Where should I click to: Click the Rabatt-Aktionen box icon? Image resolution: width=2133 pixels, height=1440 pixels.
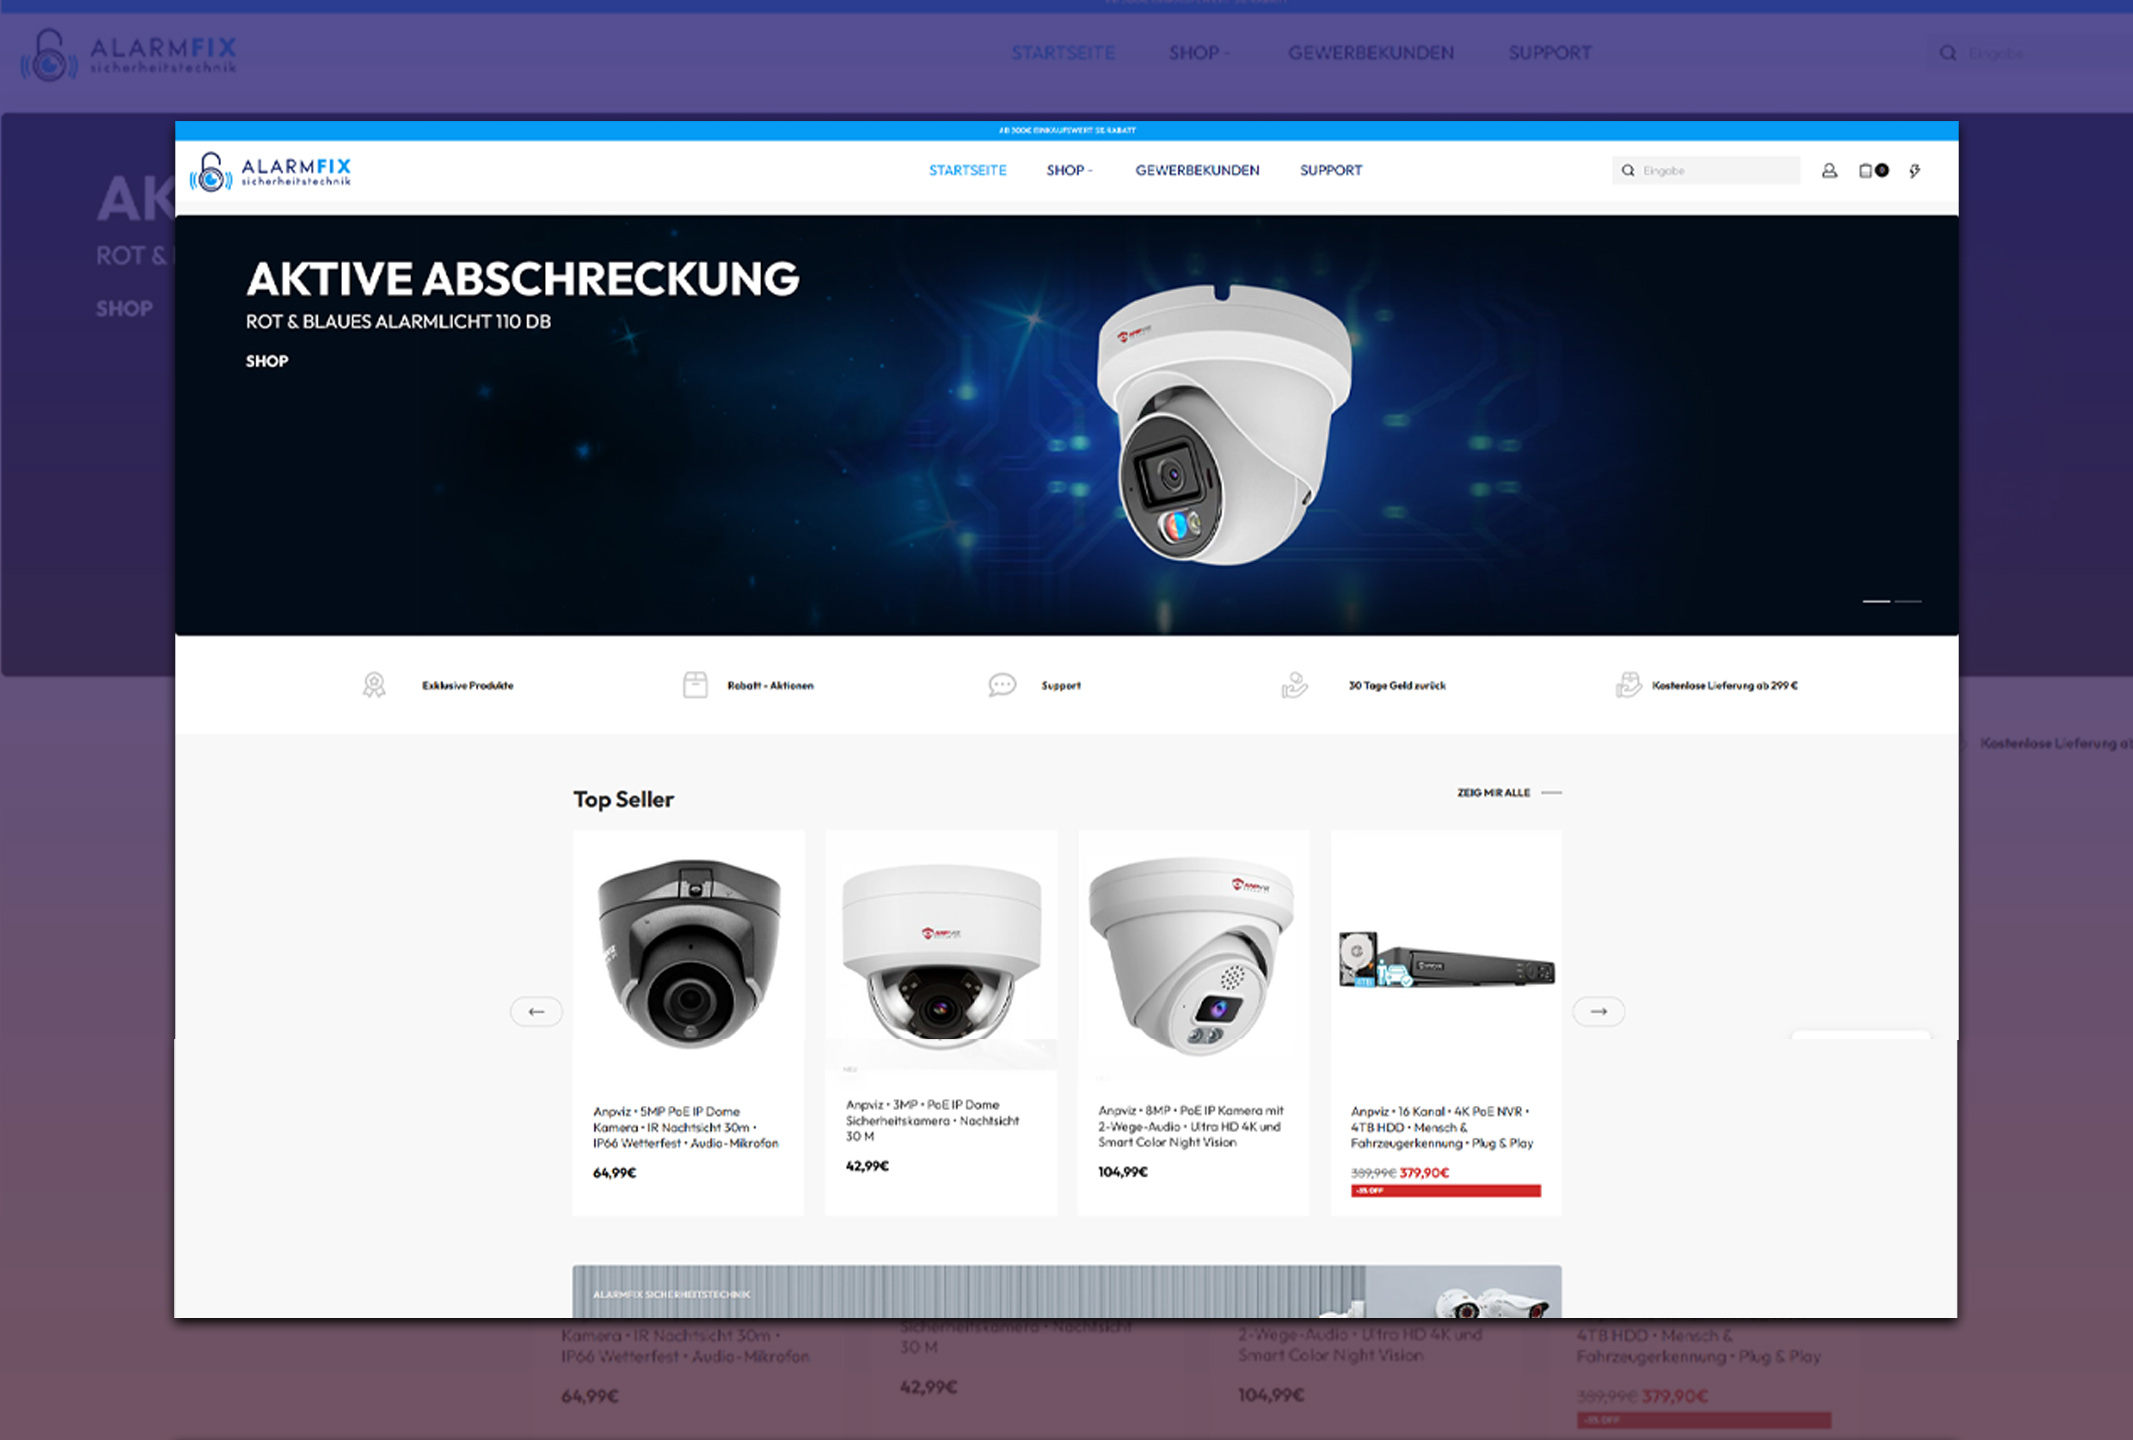click(695, 685)
